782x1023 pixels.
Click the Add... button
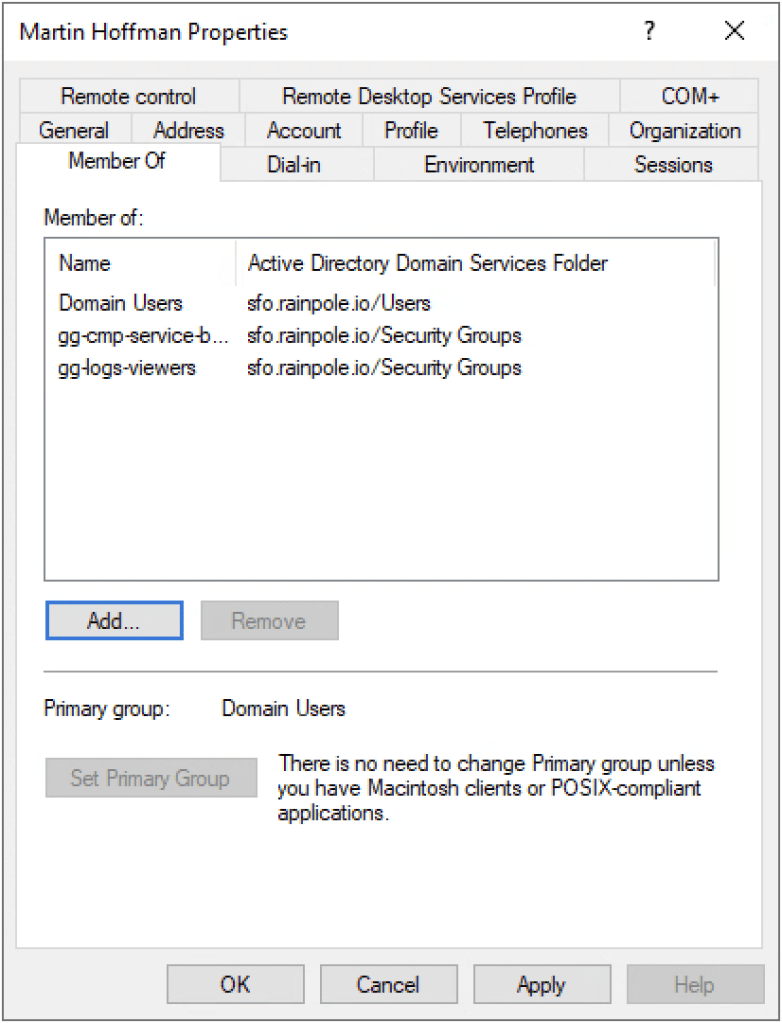coord(114,621)
